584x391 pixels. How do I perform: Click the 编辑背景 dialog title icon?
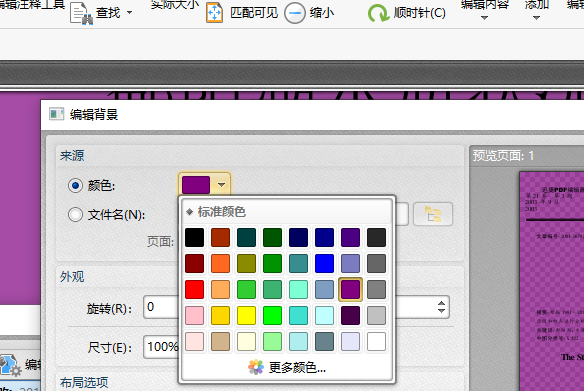[x=57, y=114]
